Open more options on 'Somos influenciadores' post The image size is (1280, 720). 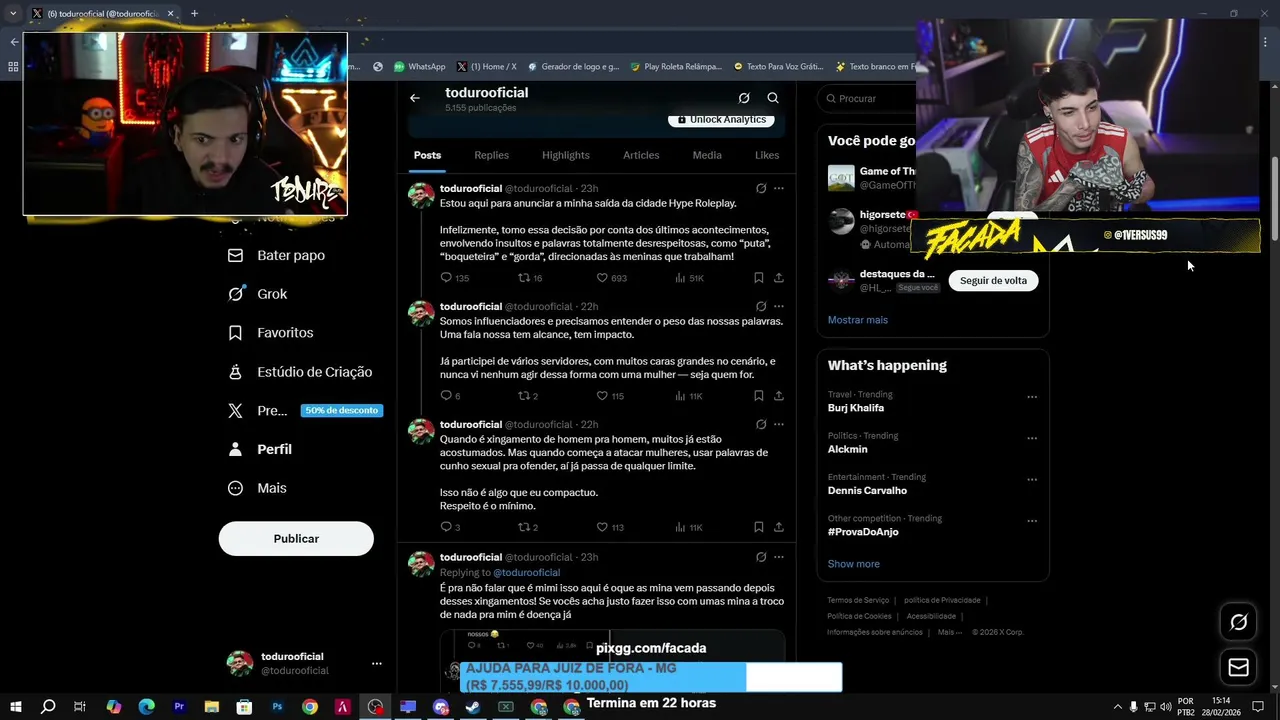pos(779,306)
